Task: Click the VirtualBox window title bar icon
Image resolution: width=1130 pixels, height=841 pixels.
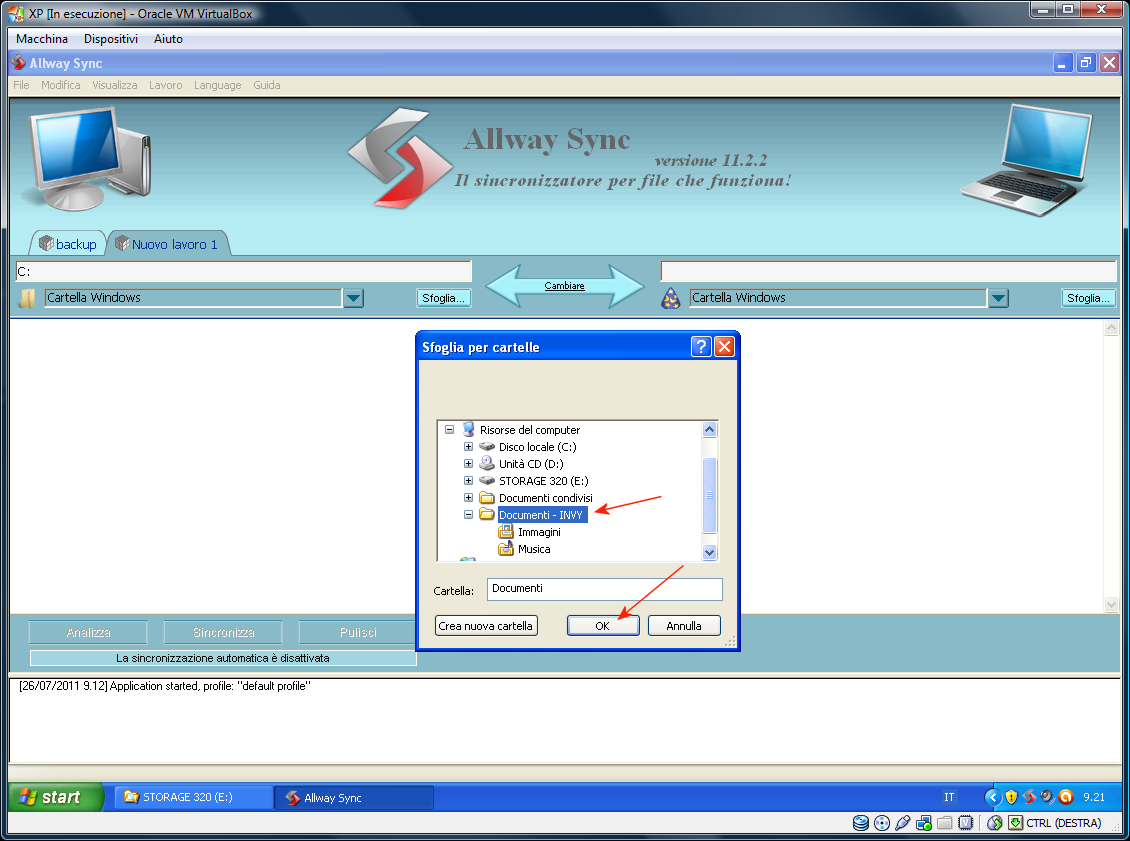Action: pos(16,13)
